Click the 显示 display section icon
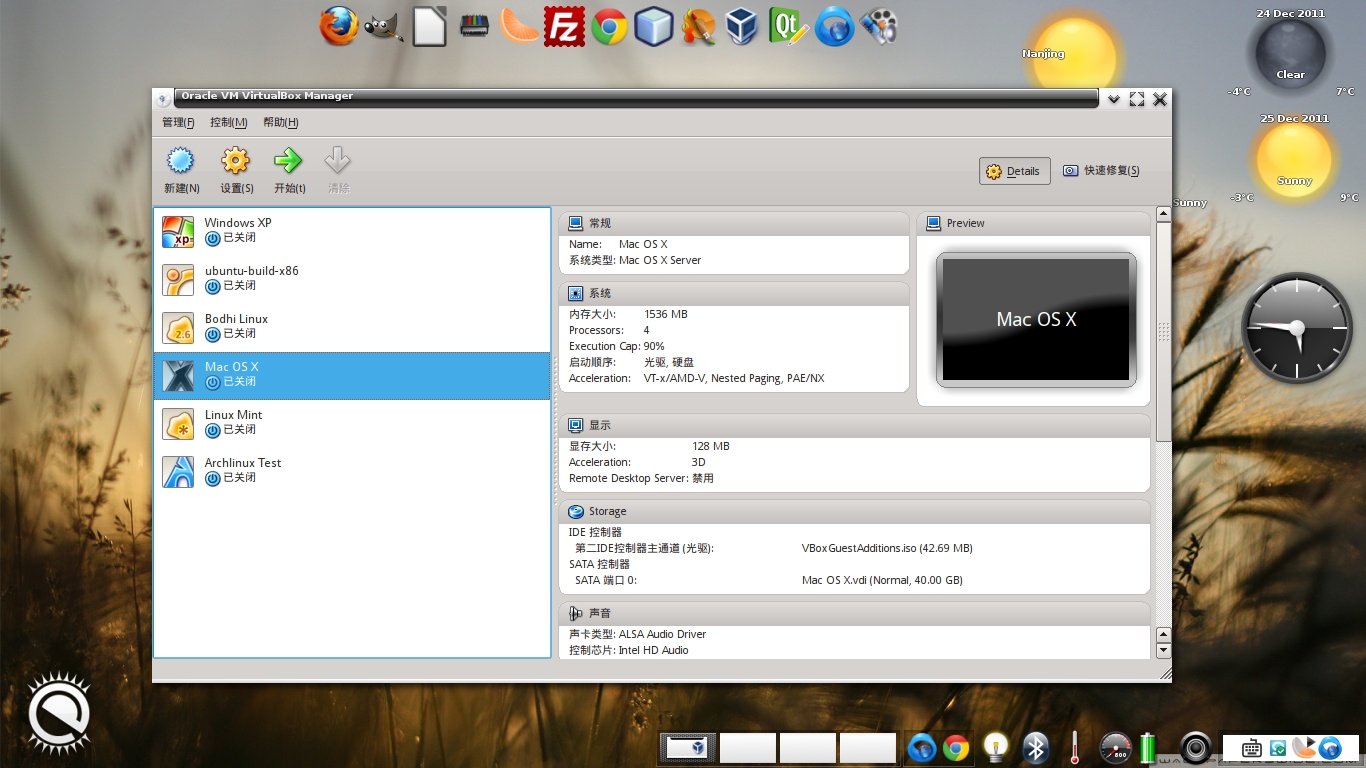This screenshot has height=768, width=1366. [x=575, y=425]
